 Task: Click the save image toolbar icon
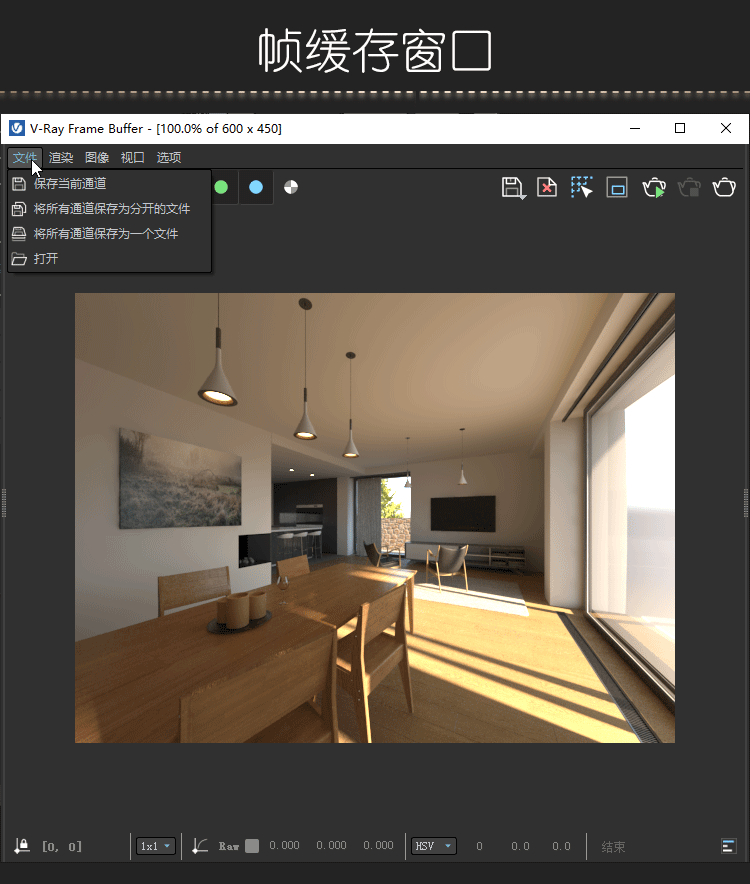tap(513, 188)
